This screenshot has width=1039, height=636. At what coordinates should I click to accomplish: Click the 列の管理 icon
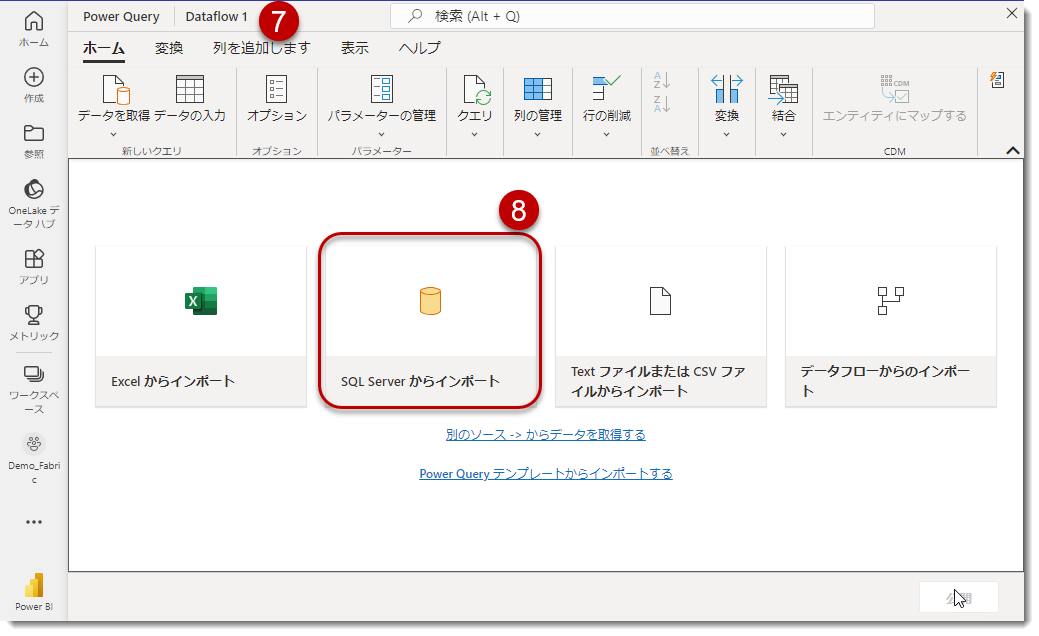(x=537, y=89)
